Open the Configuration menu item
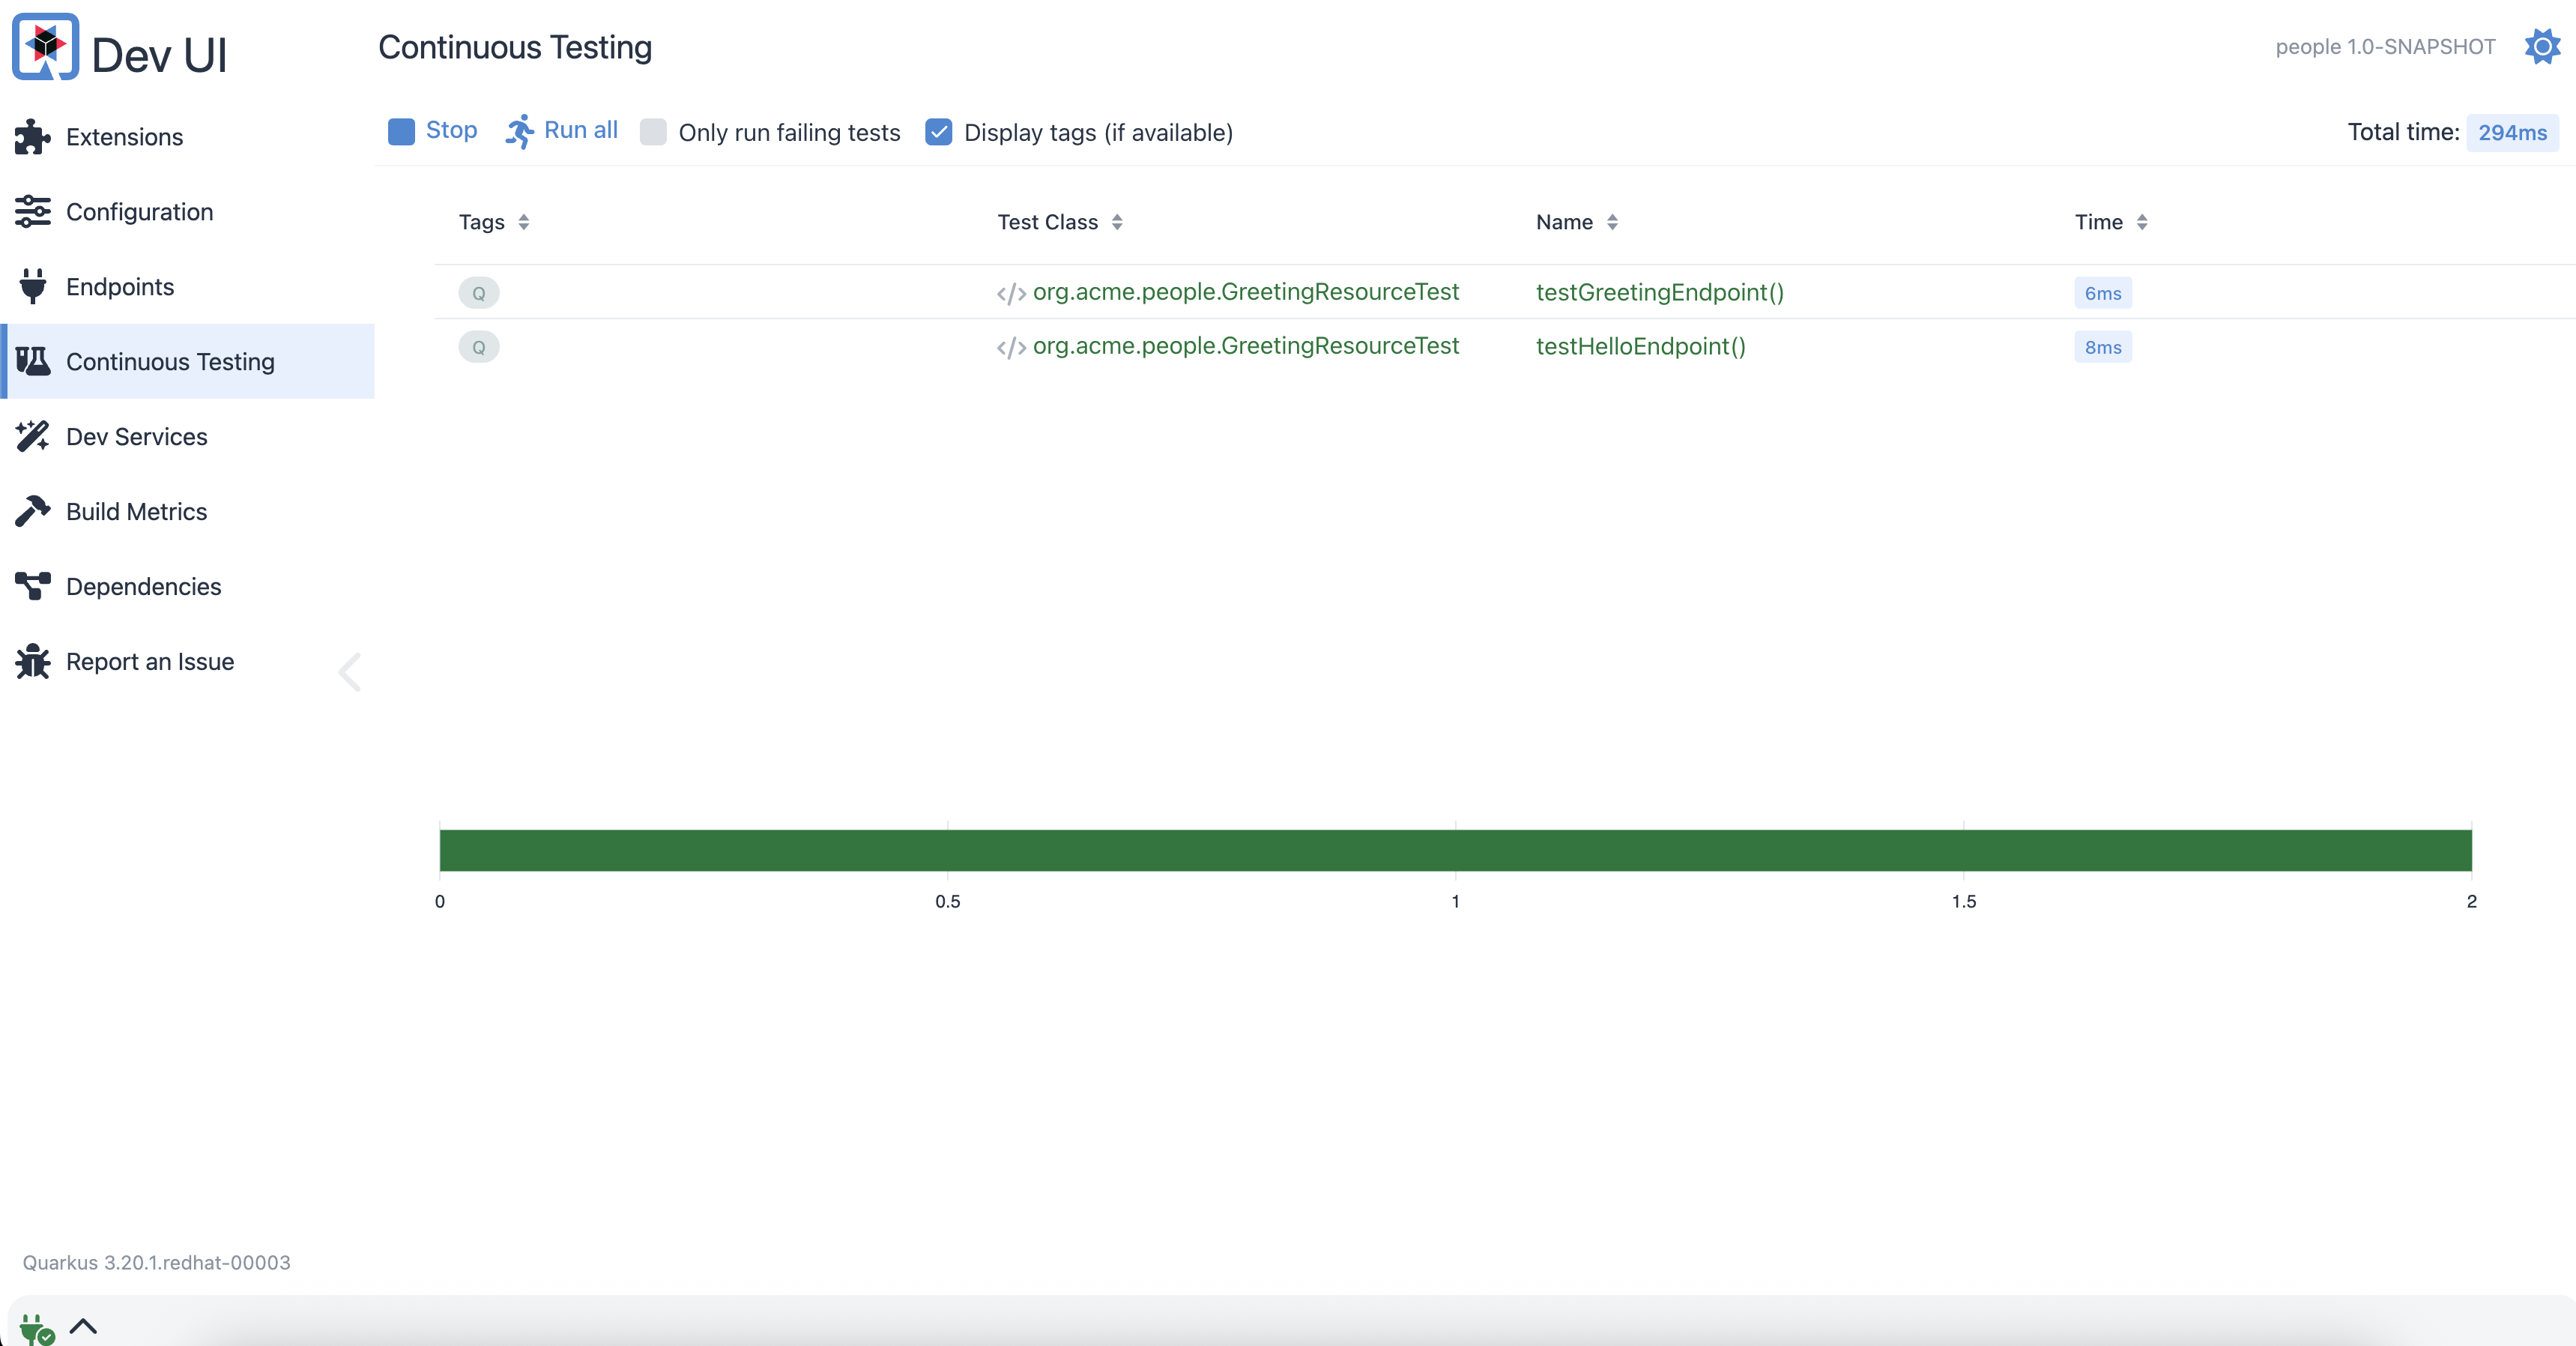This screenshot has width=2576, height=1346. (x=139, y=212)
